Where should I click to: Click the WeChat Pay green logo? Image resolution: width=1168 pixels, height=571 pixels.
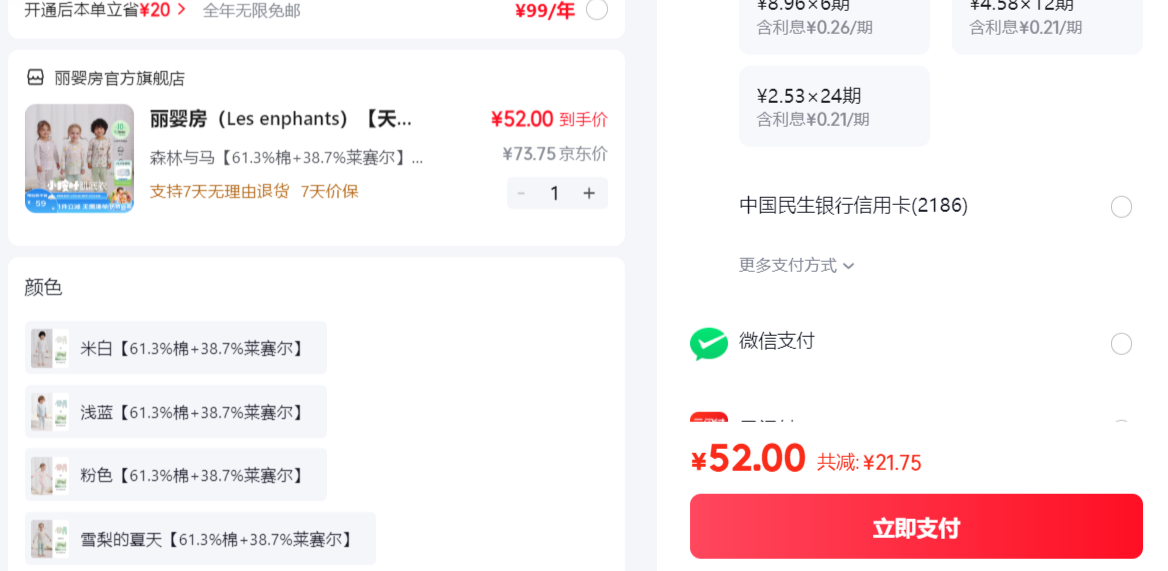(708, 344)
